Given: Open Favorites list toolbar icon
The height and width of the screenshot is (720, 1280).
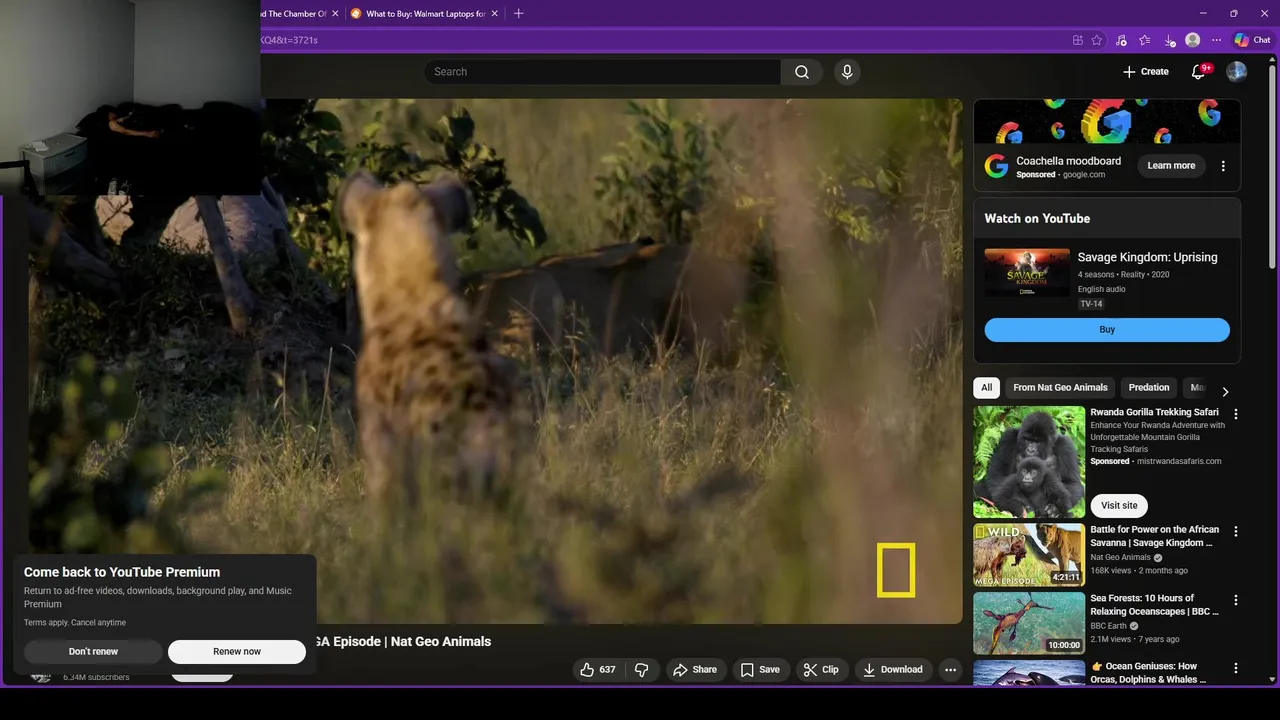Looking at the screenshot, I should tap(1145, 40).
